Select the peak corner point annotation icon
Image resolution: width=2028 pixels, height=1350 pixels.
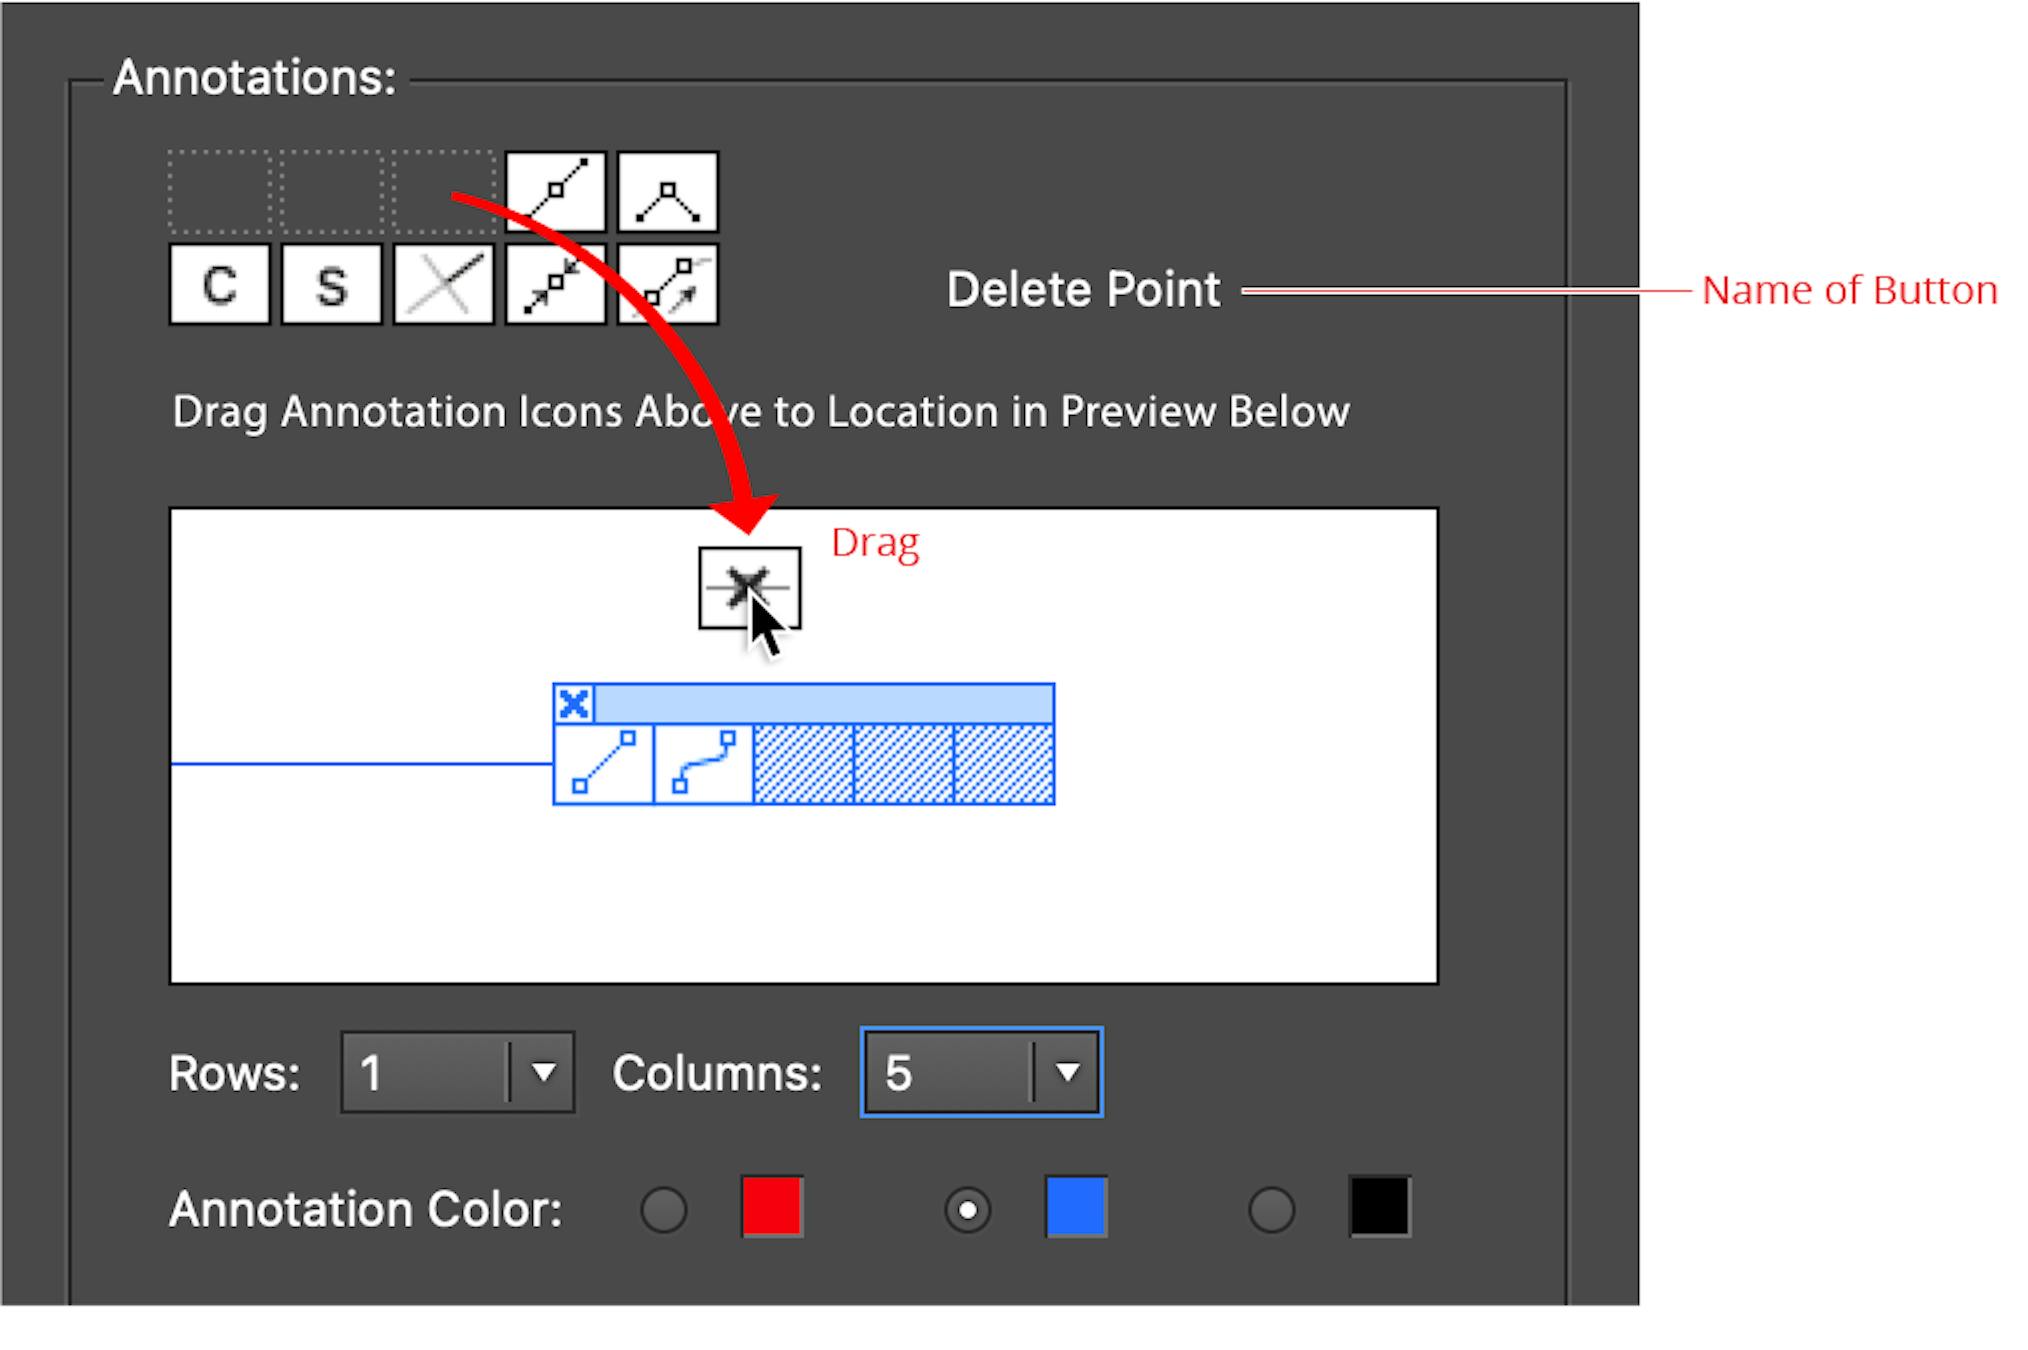(x=668, y=192)
